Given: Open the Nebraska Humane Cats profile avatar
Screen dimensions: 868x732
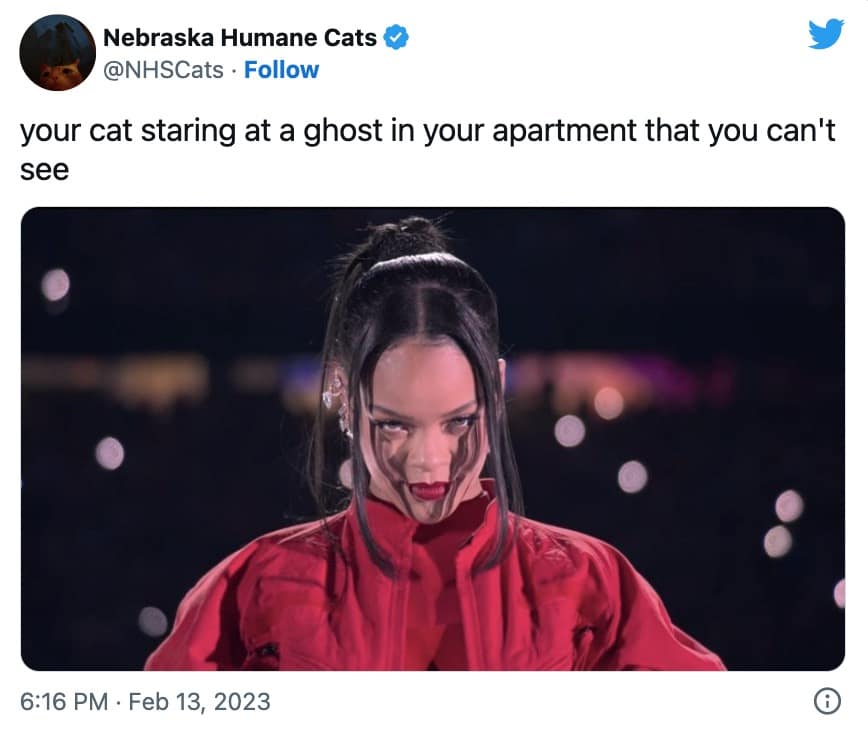Looking at the screenshot, I should (58, 53).
